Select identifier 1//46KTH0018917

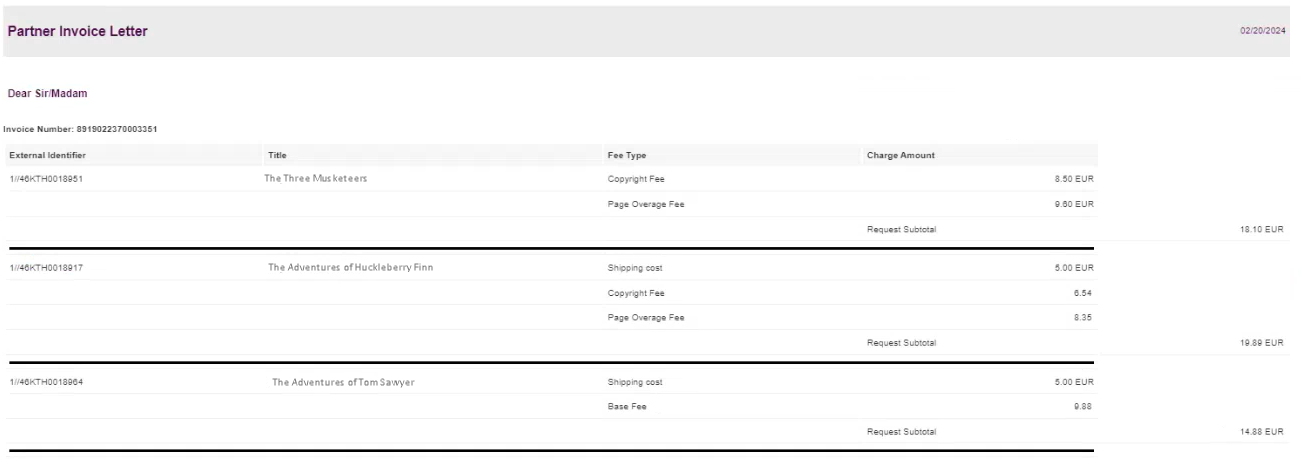[x=47, y=267]
